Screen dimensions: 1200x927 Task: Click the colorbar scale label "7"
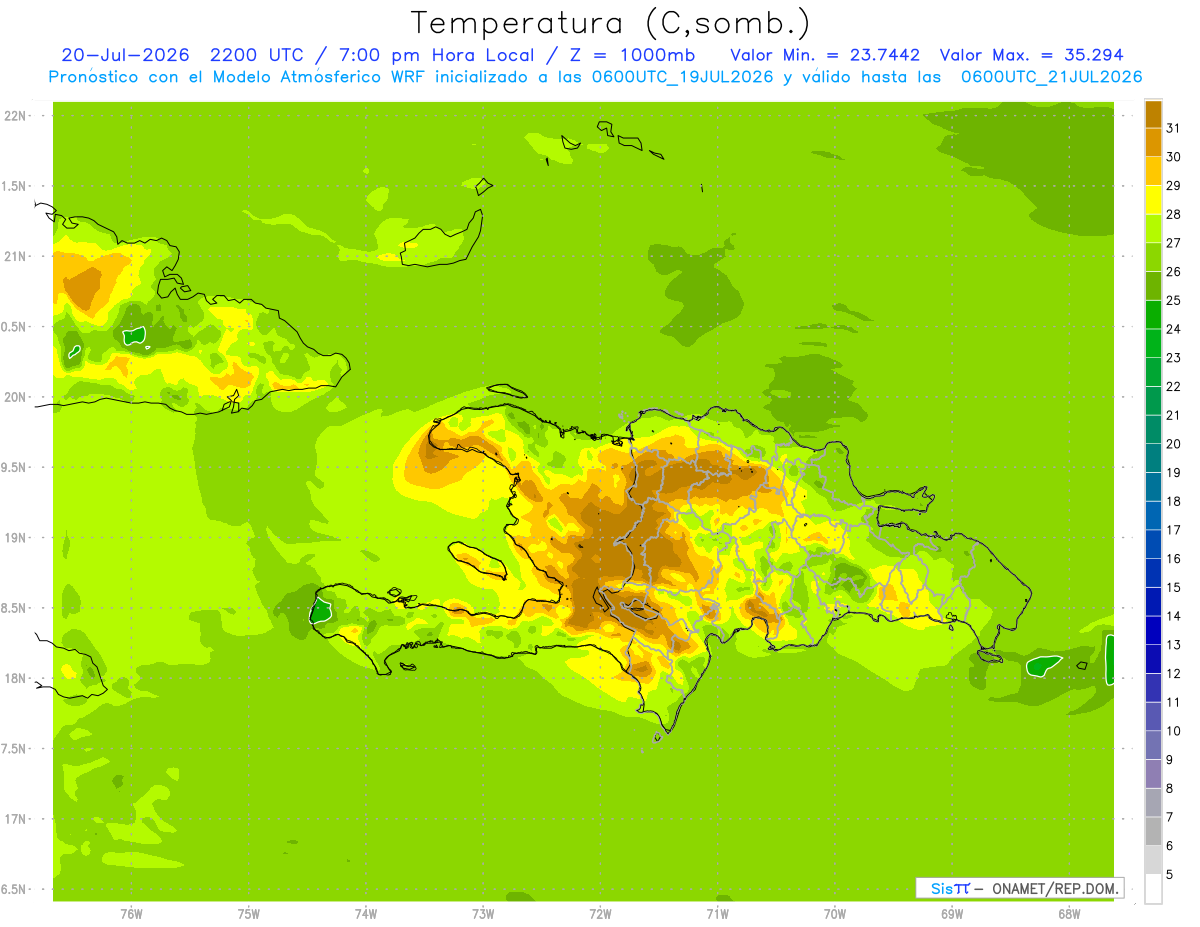pyautogui.click(x=1170, y=817)
